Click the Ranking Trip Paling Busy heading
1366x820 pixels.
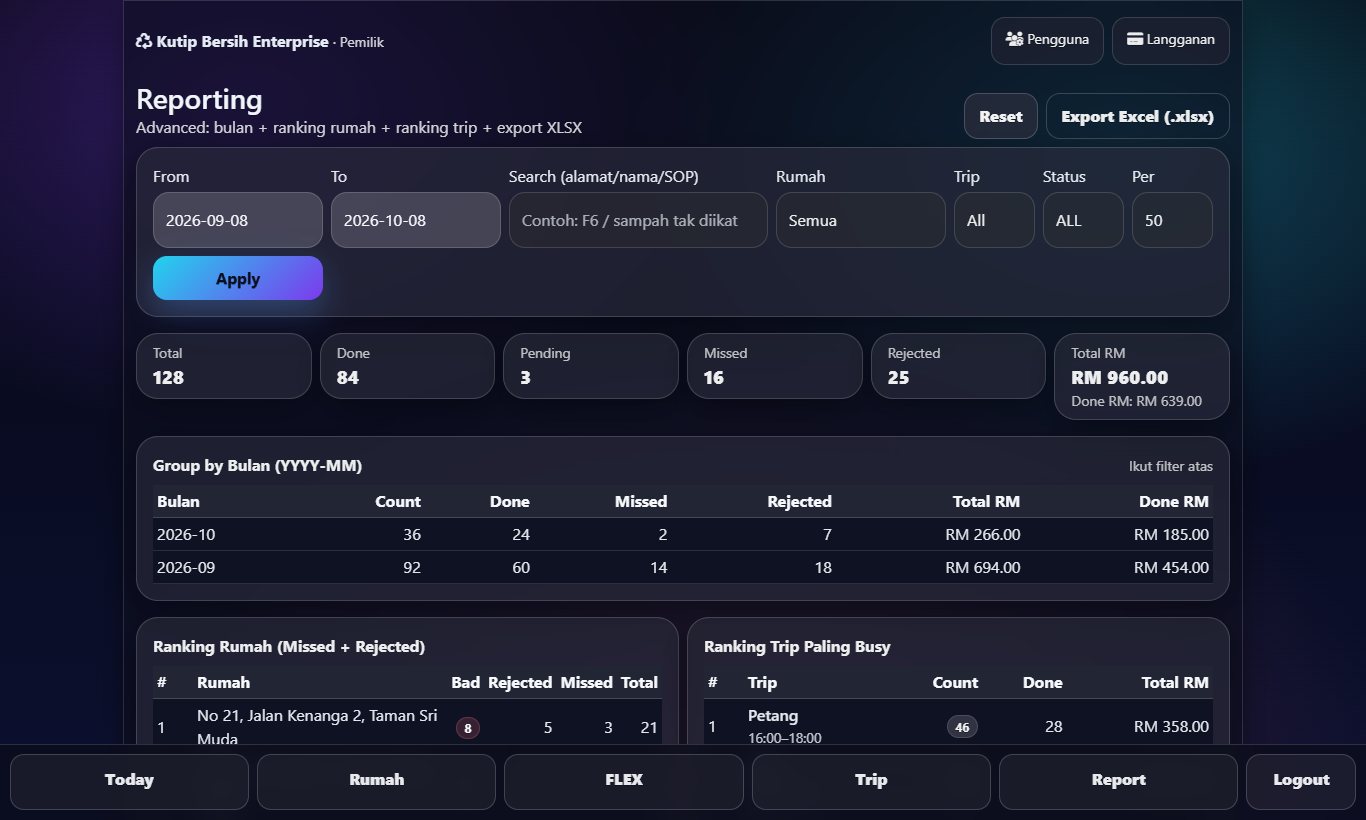[797, 647]
